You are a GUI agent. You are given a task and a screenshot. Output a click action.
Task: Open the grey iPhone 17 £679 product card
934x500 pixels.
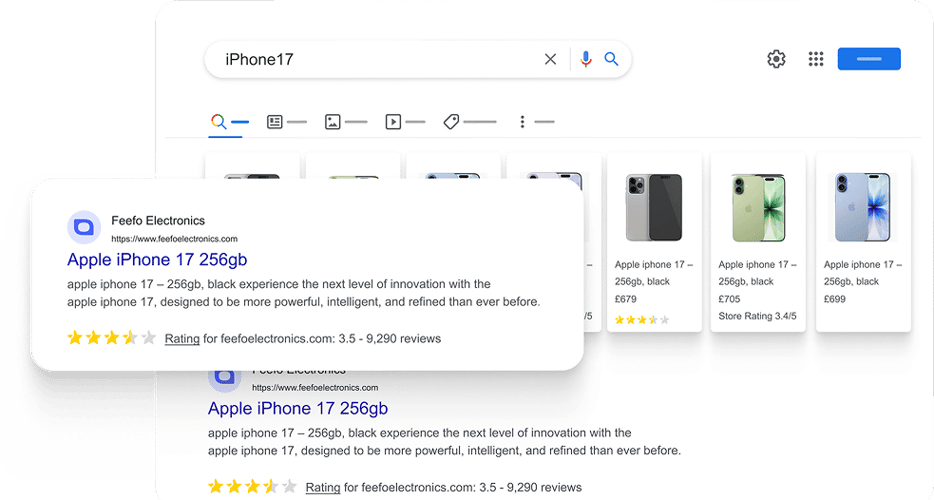click(654, 242)
